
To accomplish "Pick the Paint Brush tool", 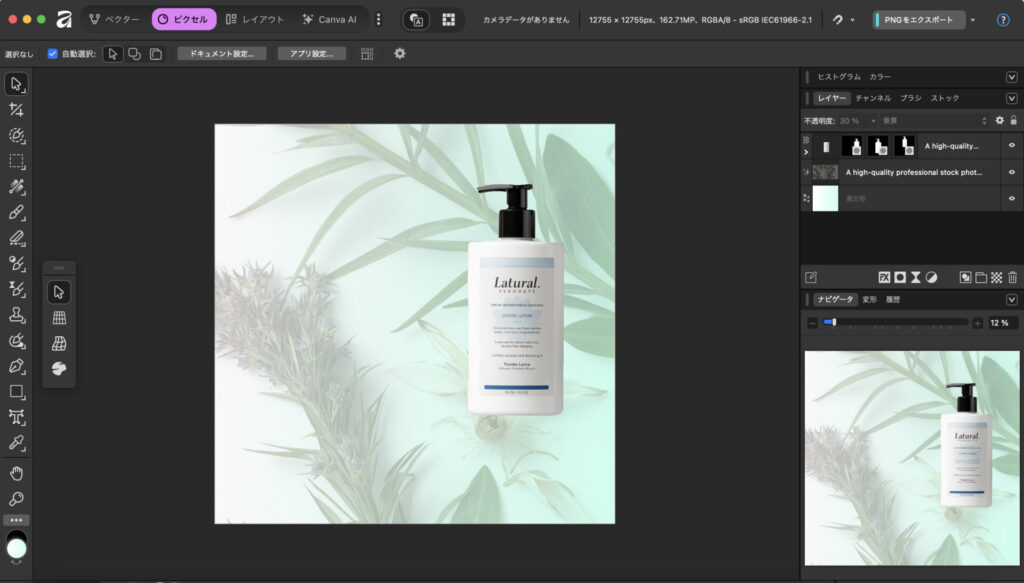I will pos(16,212).
